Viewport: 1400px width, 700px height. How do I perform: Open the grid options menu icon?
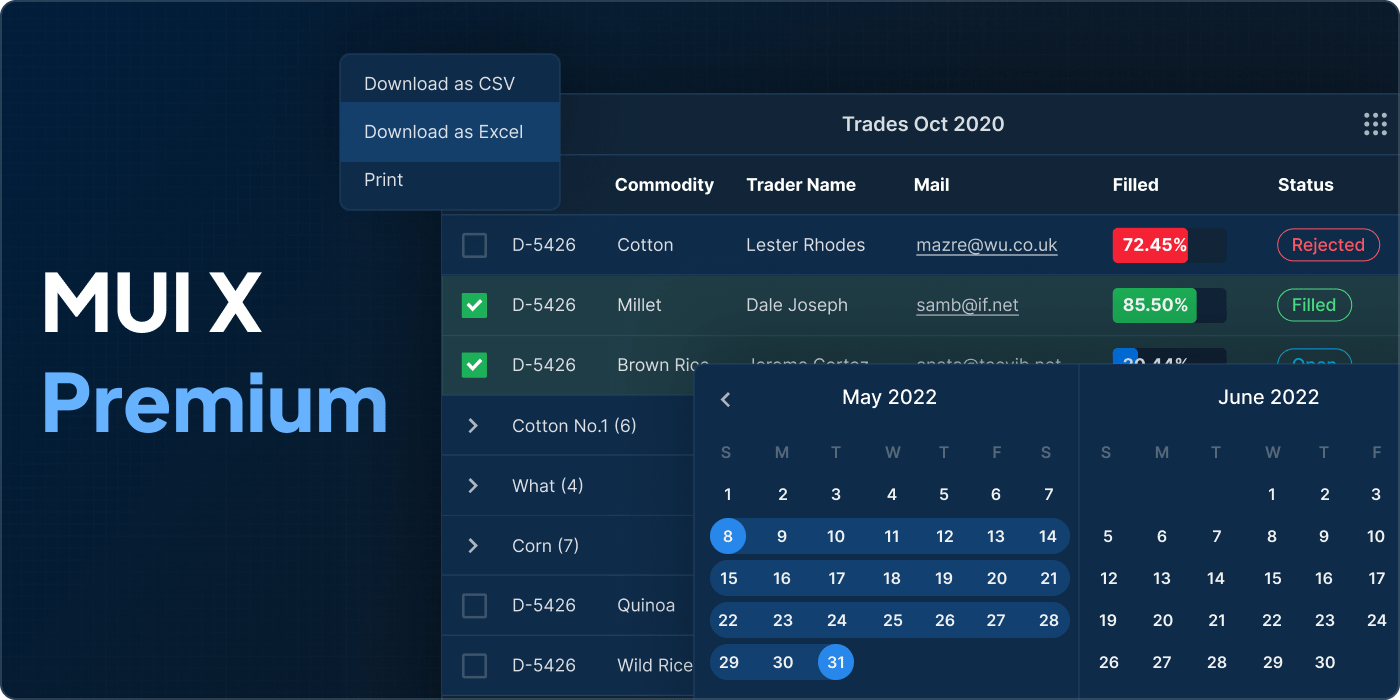tap(1375, 124)
